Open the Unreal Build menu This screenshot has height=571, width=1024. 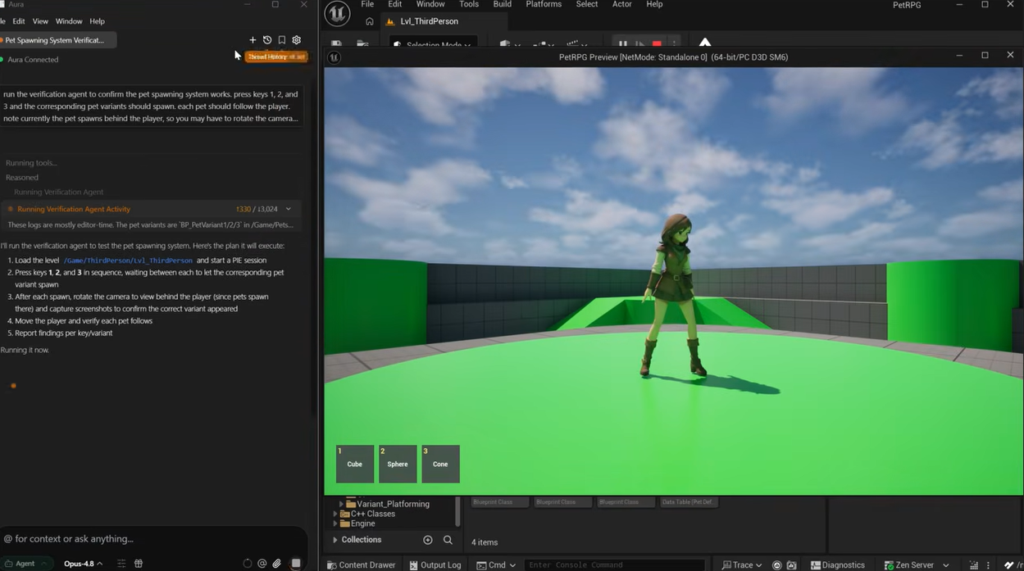[x=502, y=4]
